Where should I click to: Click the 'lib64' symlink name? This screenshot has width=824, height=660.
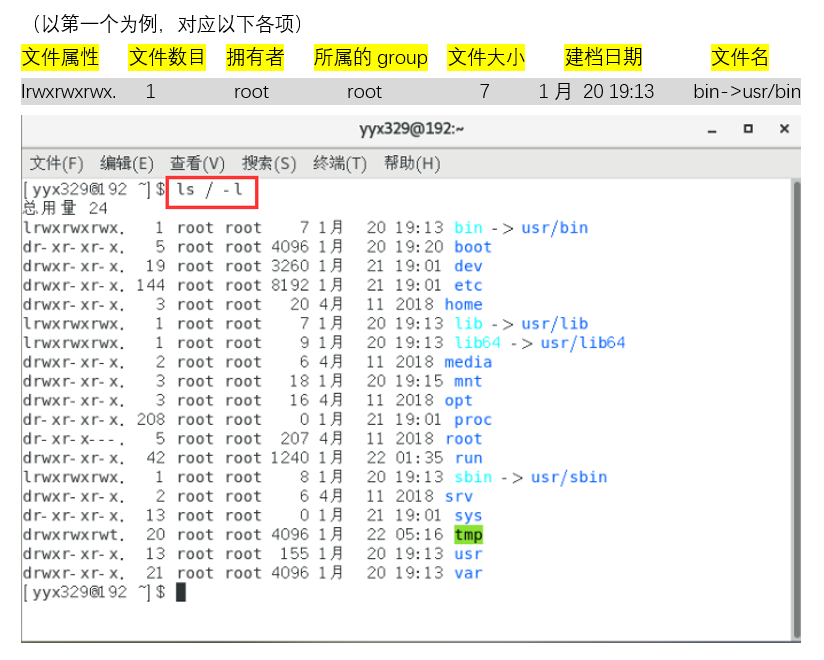click(478, 343)
